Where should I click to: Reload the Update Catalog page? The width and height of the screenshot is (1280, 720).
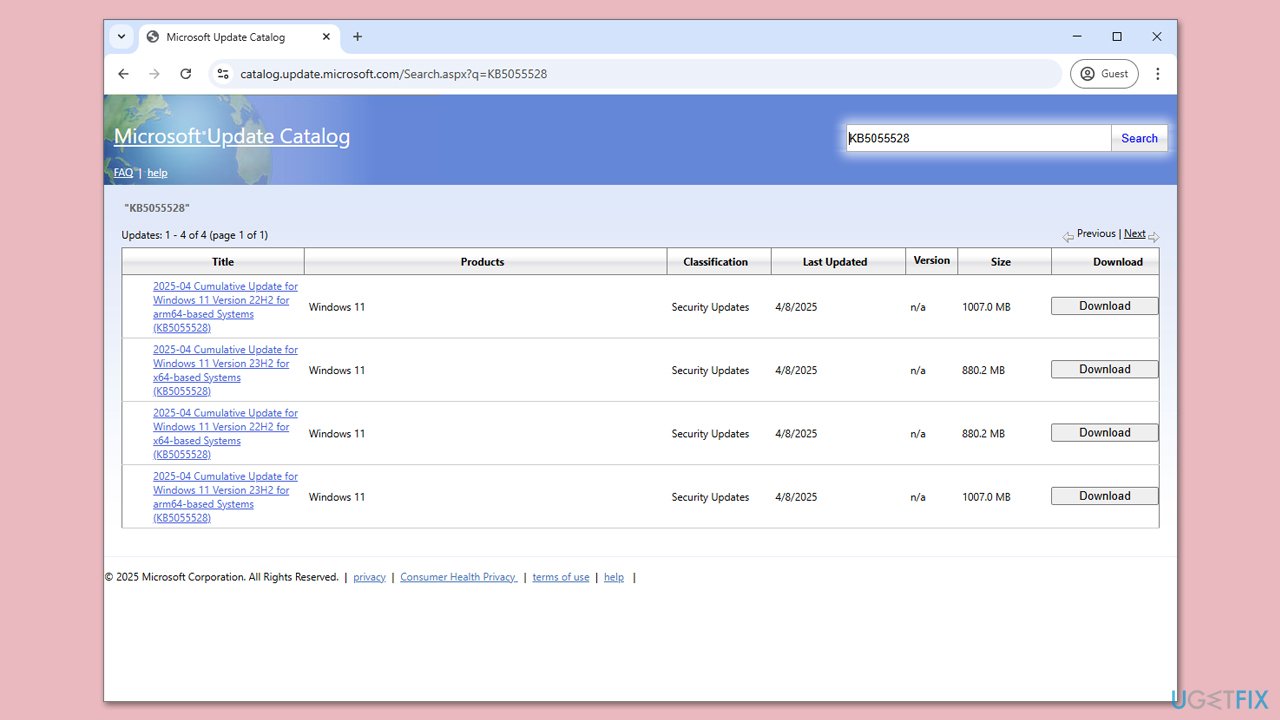185,74
